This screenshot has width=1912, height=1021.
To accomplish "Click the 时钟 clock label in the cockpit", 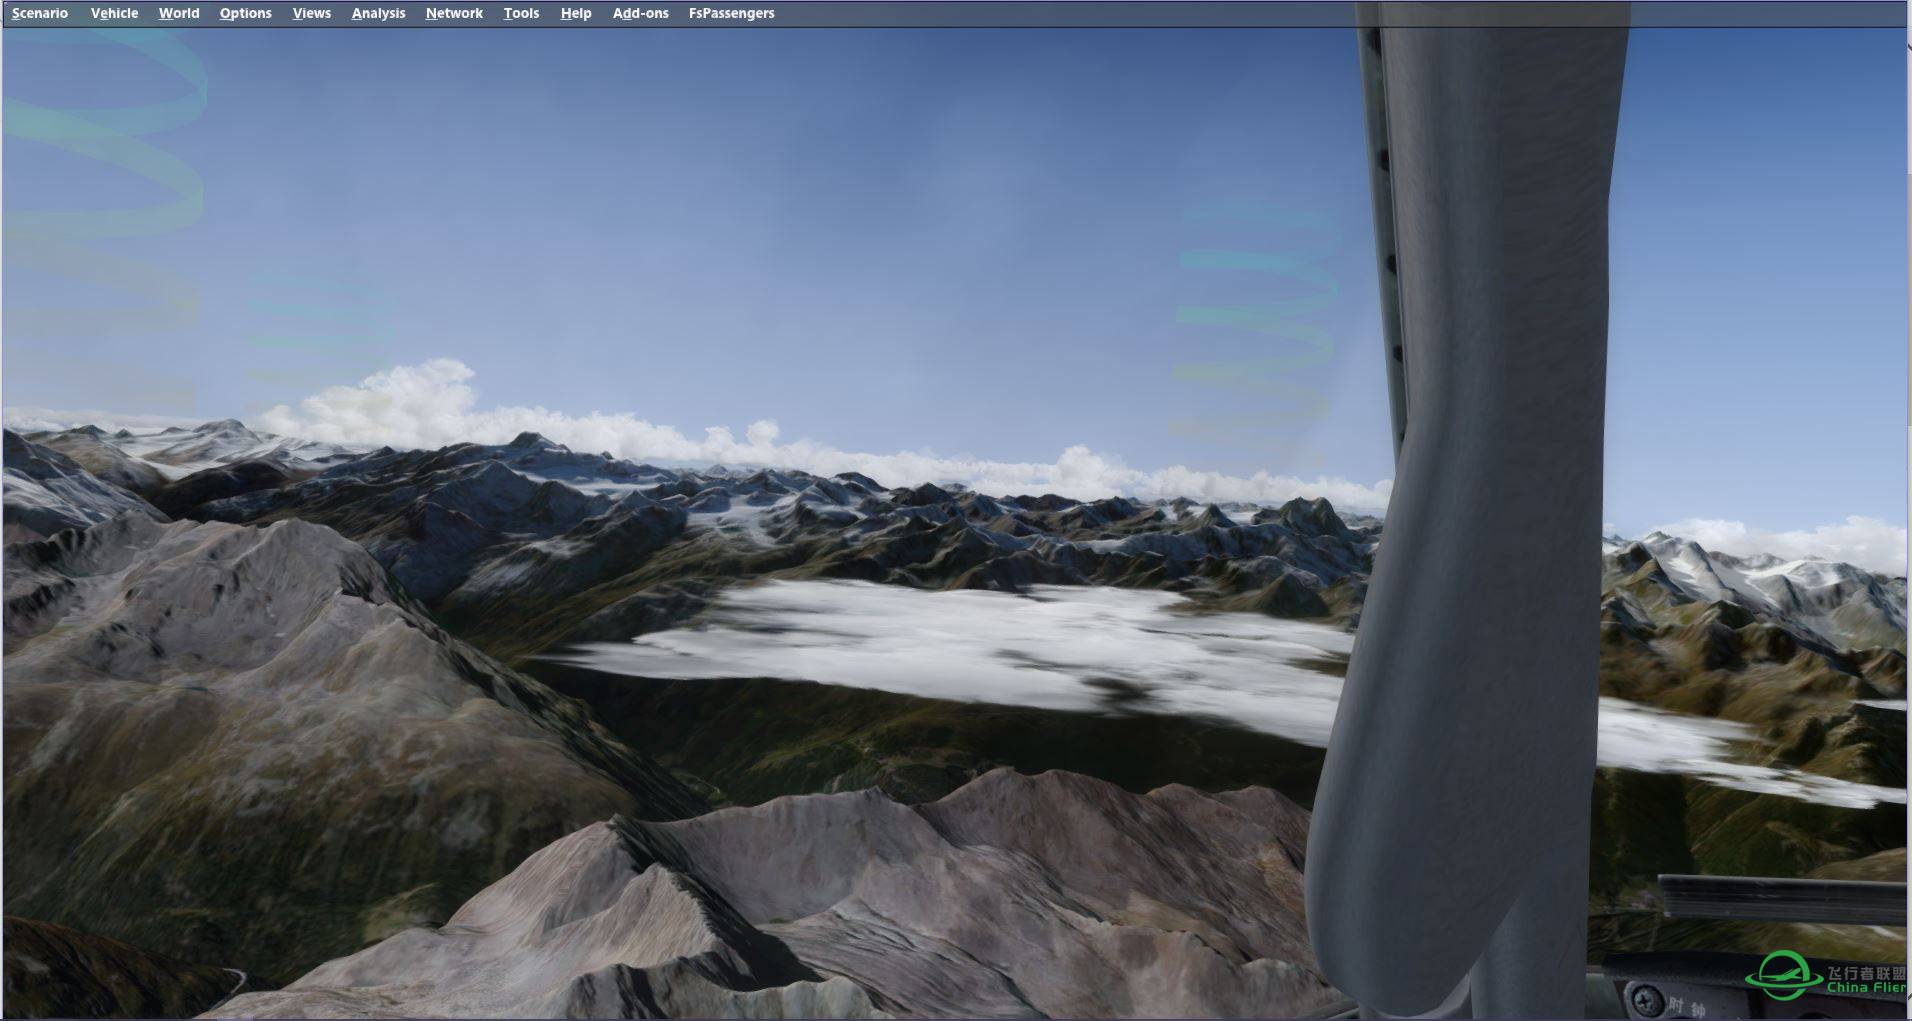I will [x=1684, y=1007].
